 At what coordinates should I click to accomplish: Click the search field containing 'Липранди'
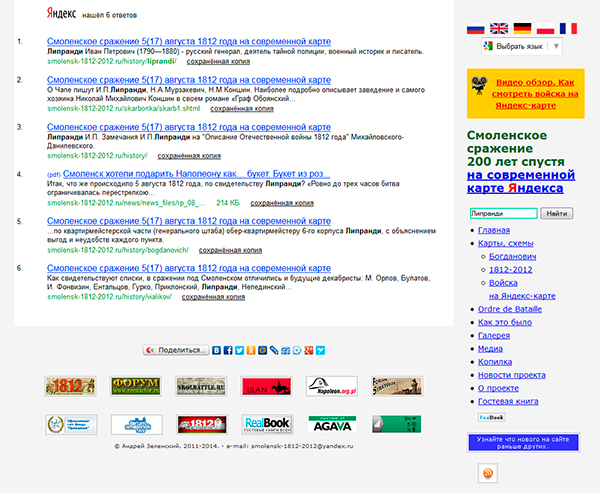(x=502, y=213)
